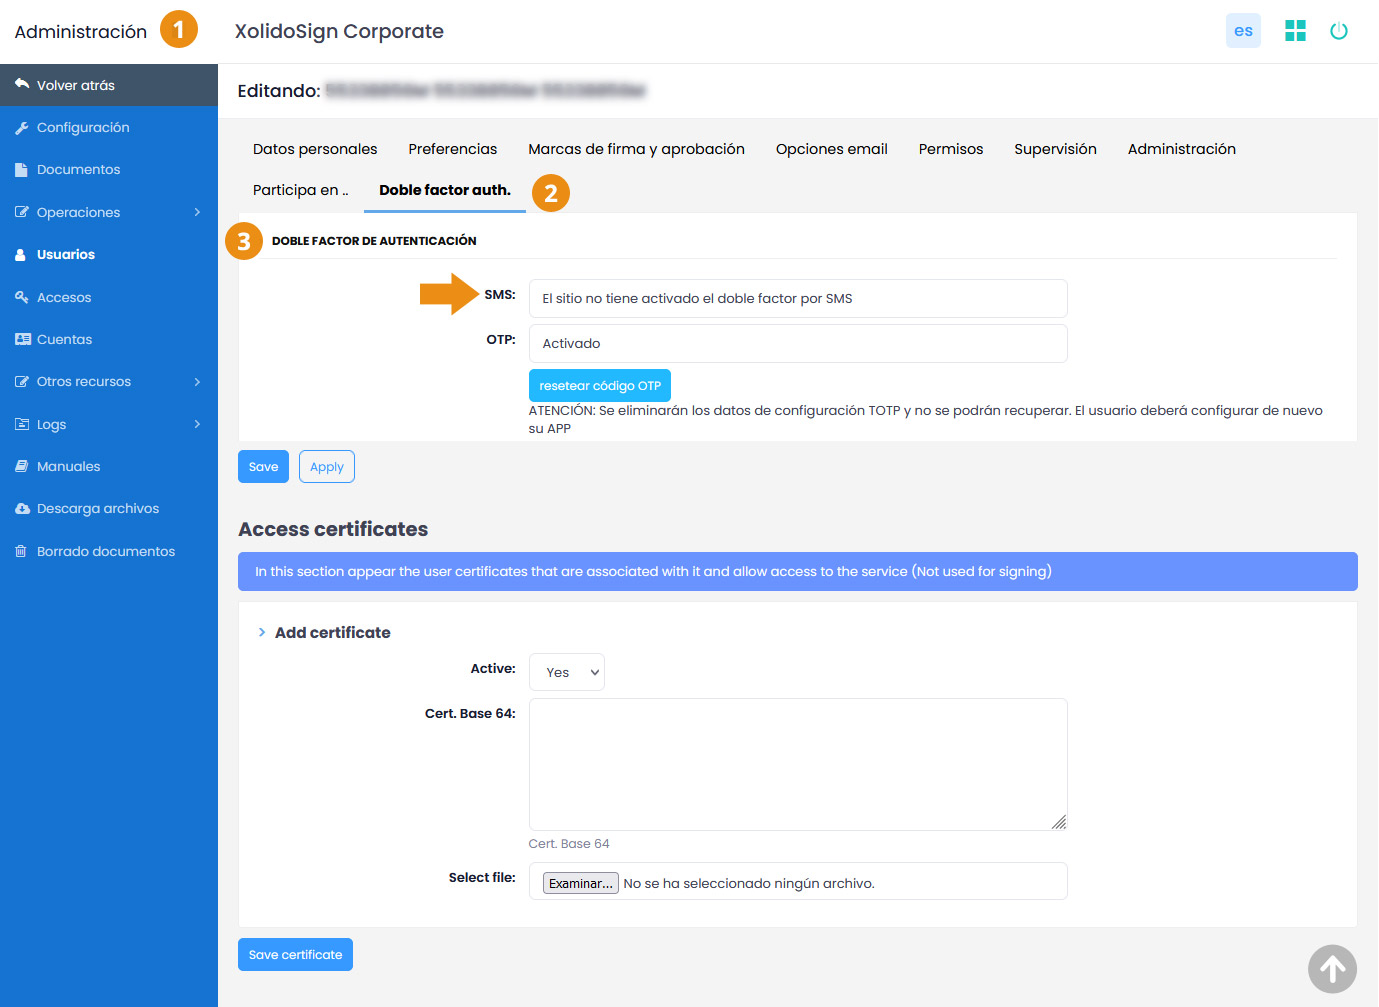Open the Participa en .. tab

pos(301,190)
